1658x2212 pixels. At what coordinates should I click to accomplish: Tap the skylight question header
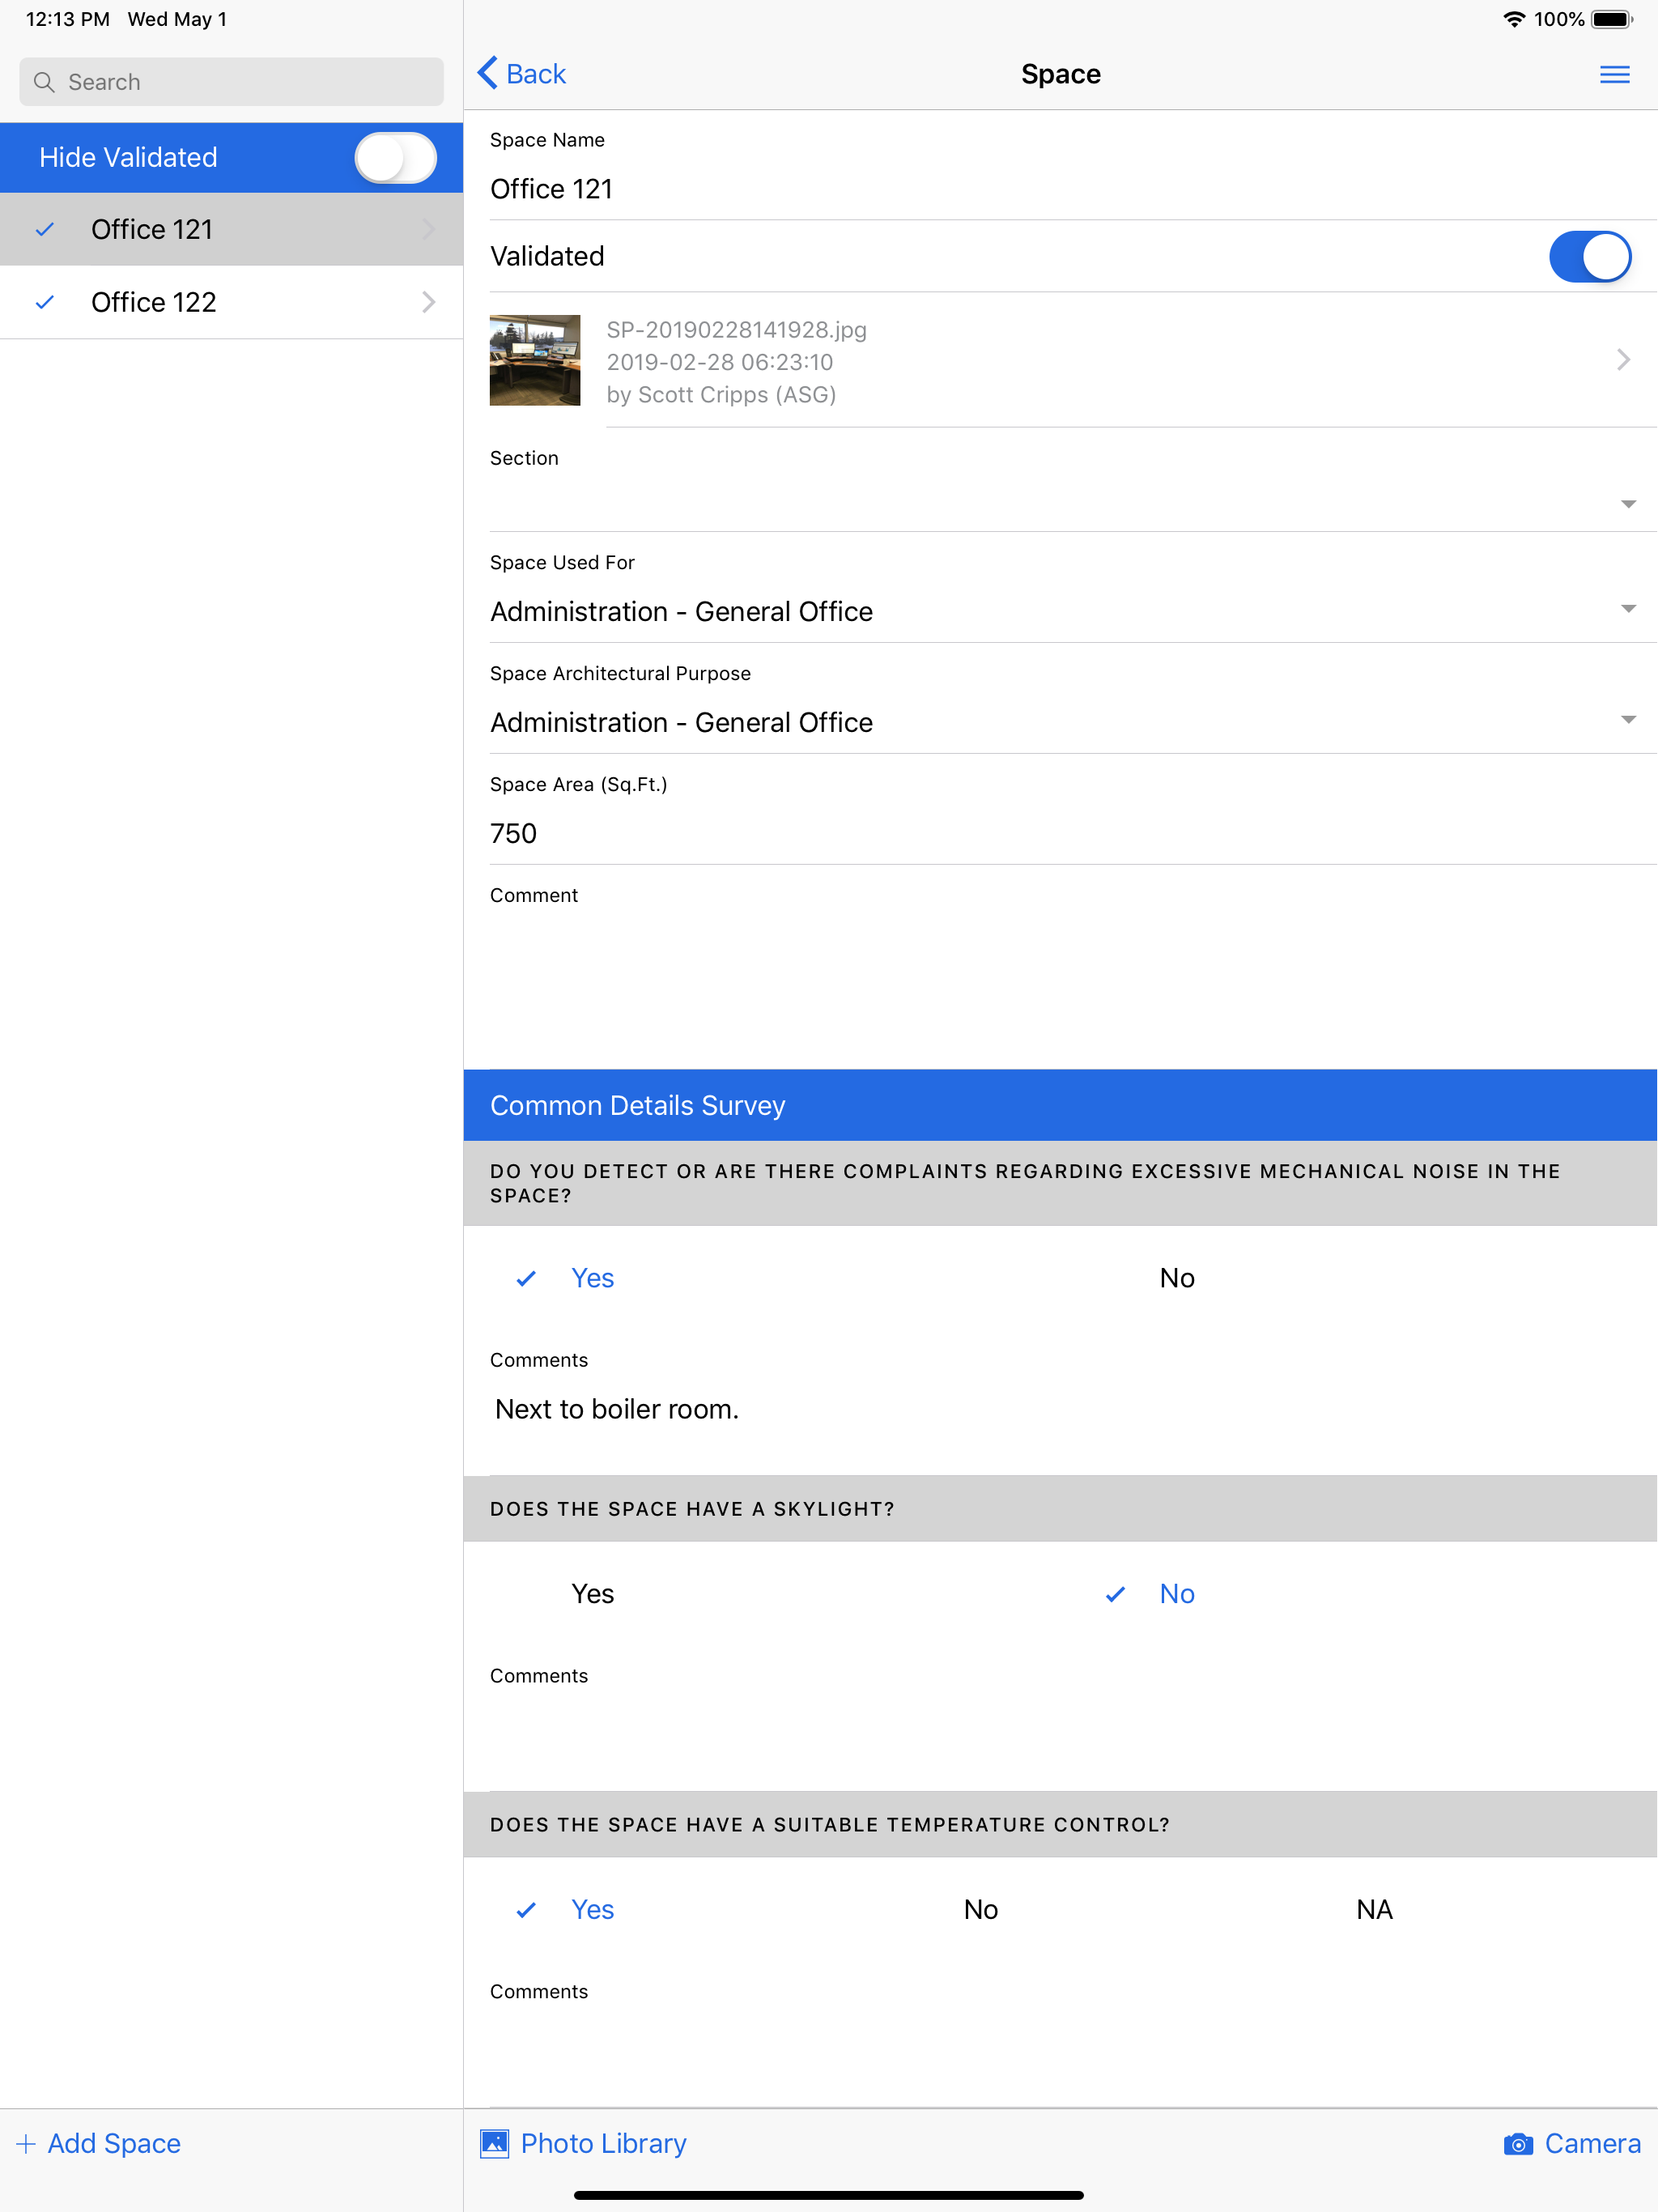click(1060, 1509)
